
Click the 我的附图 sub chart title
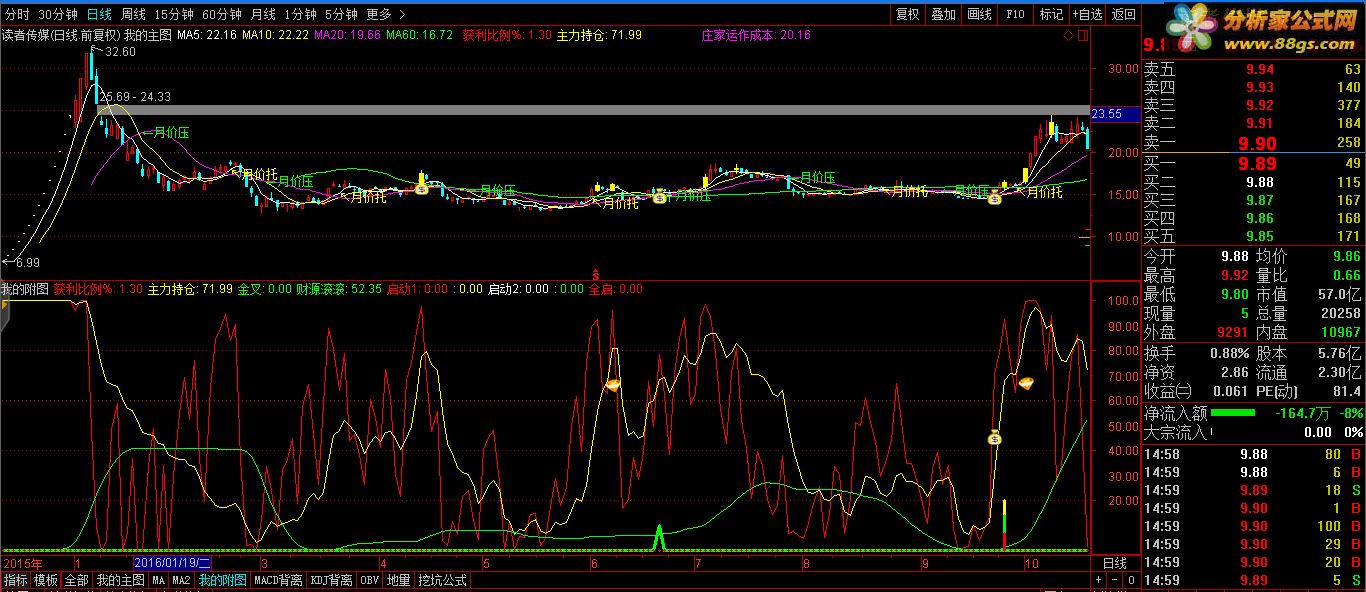coord(25,289)
